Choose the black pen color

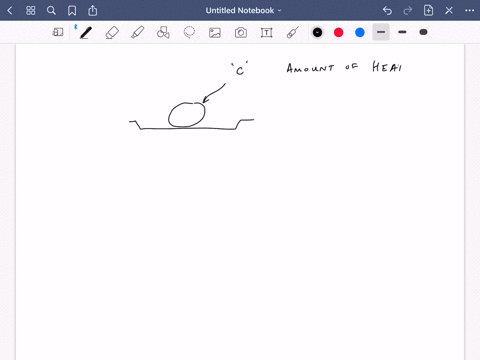317,32
